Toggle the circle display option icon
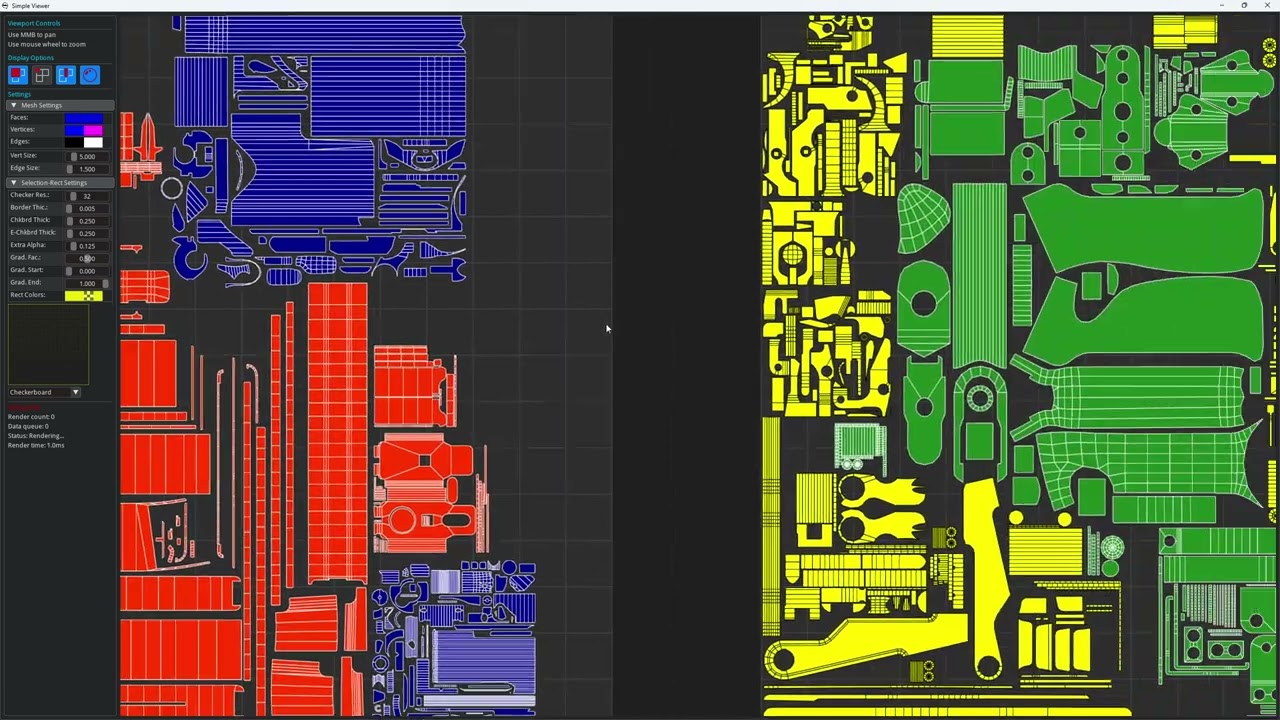Viewport: 1280px width, 720px height. (x=90, y=75)
